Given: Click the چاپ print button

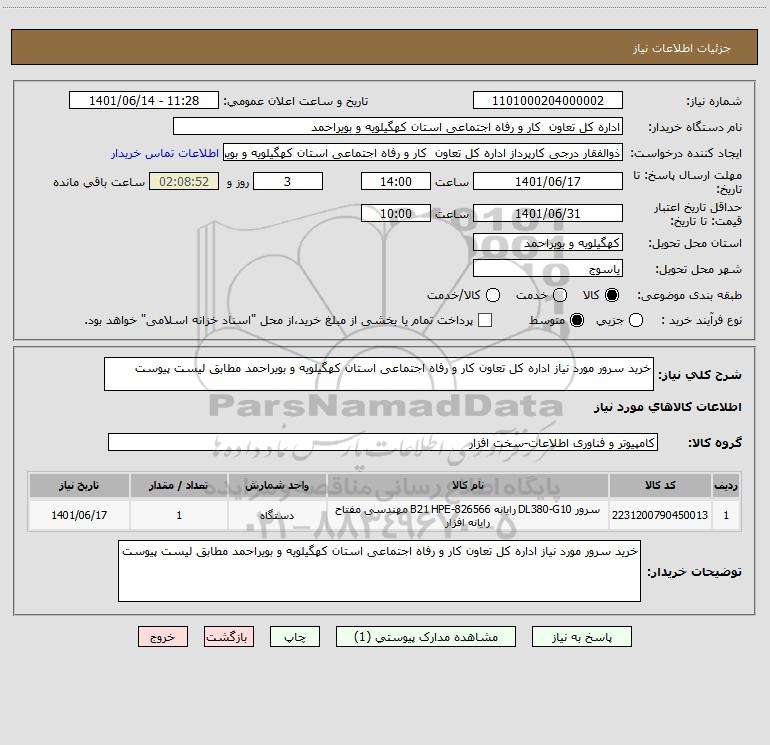Looking at the screenshot, I should [295, 637].
